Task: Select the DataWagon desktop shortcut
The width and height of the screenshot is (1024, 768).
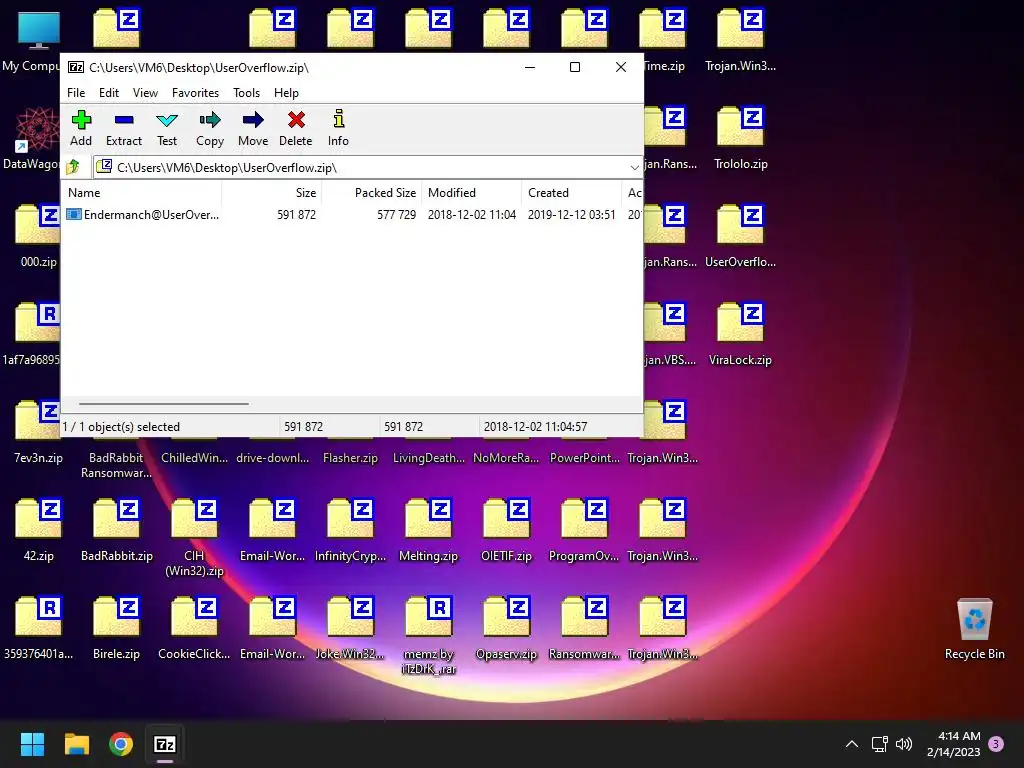Action: (31, 139)
